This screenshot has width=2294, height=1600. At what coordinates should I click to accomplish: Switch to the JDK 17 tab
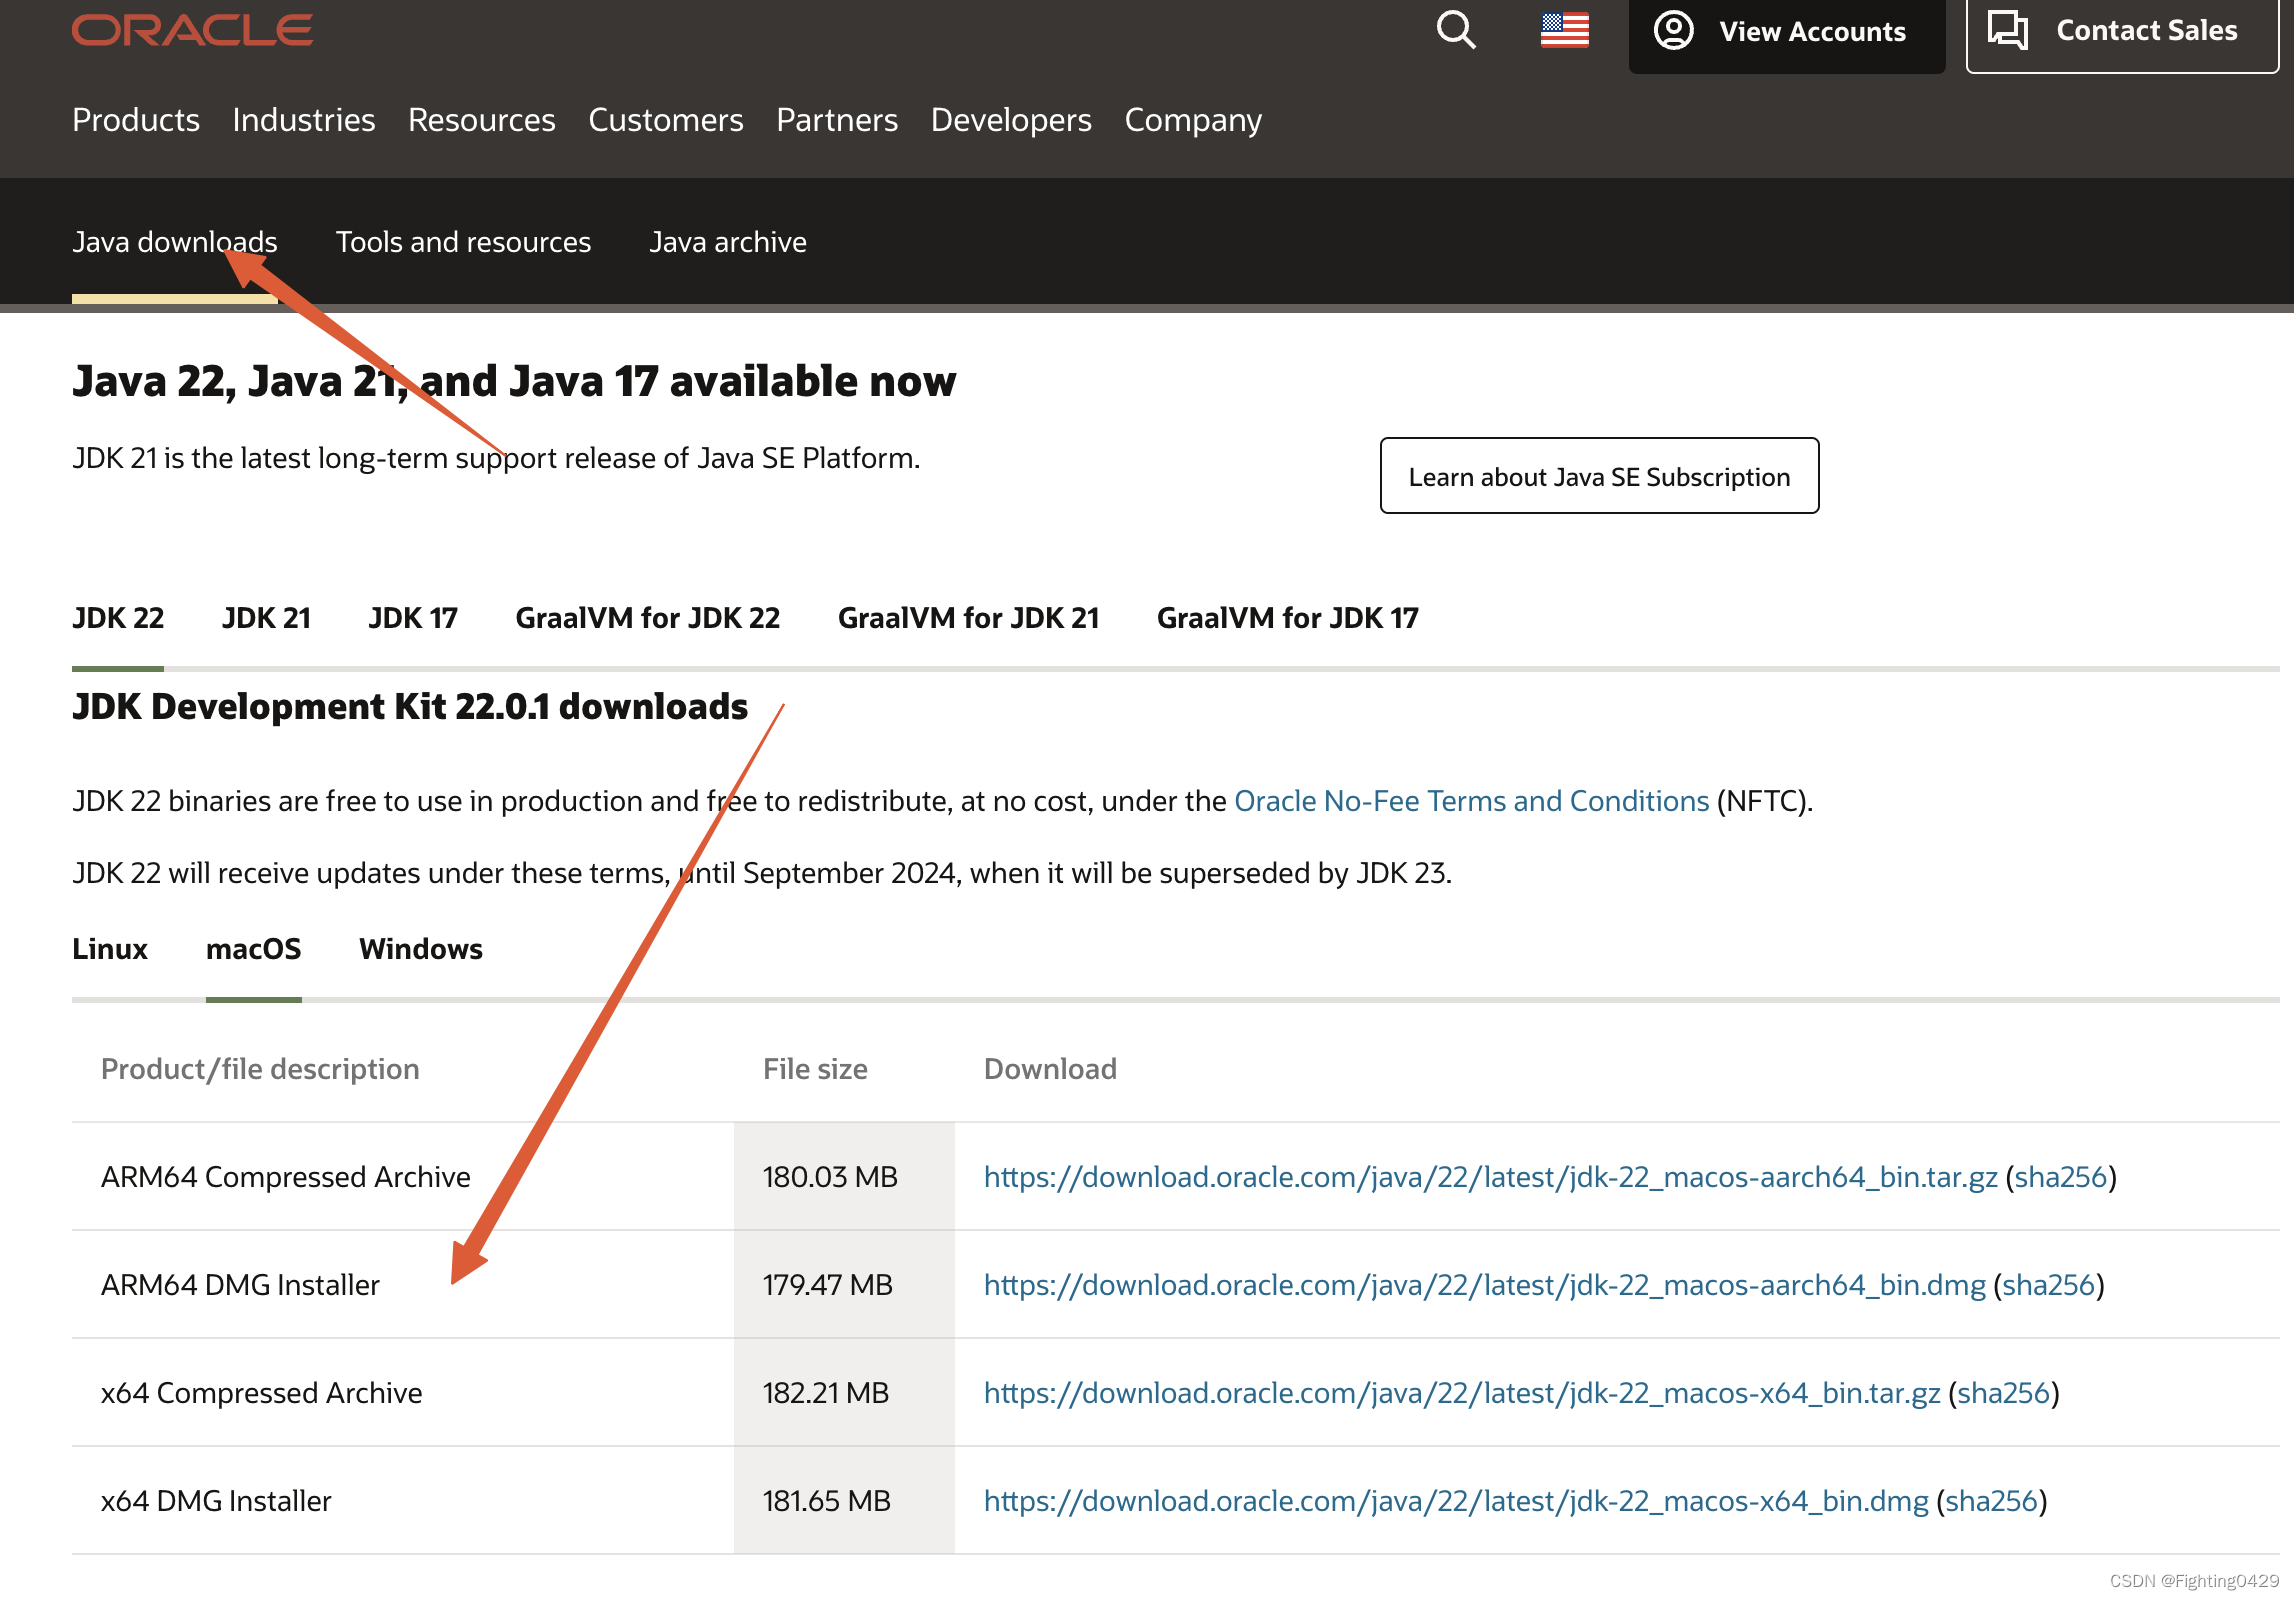pos(413,618)
